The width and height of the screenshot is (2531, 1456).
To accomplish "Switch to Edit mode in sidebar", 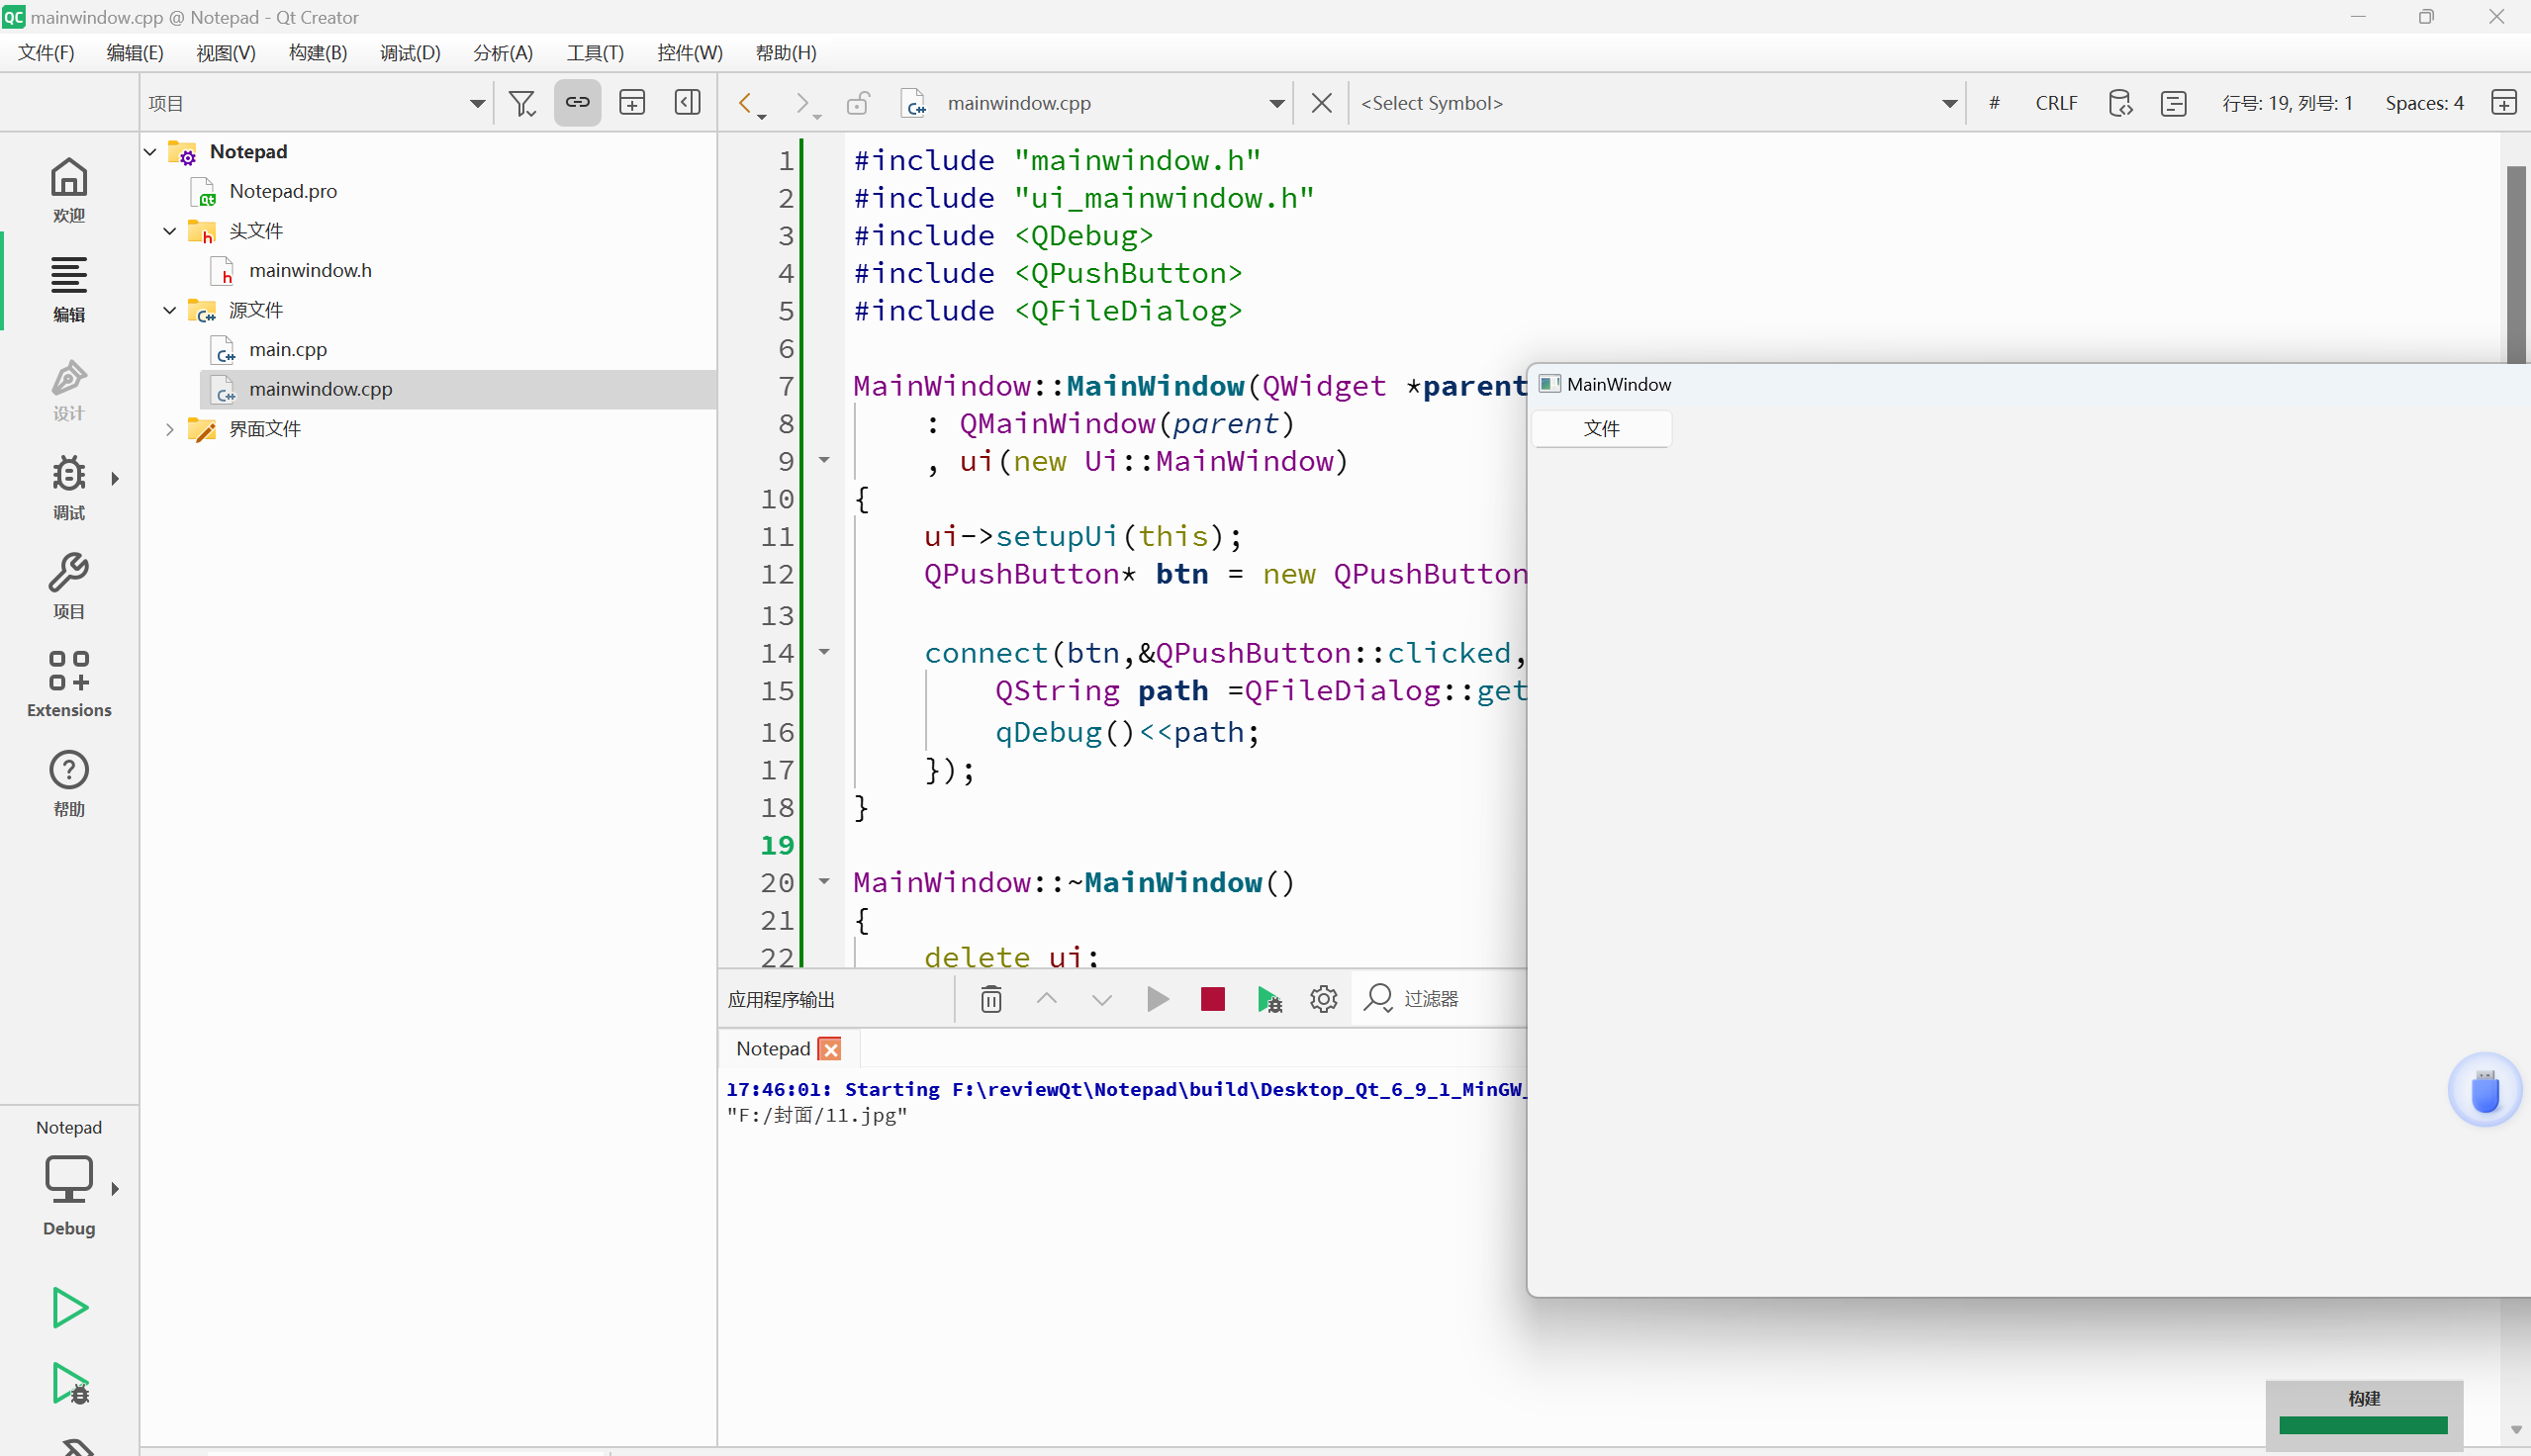I will point(69,290).
